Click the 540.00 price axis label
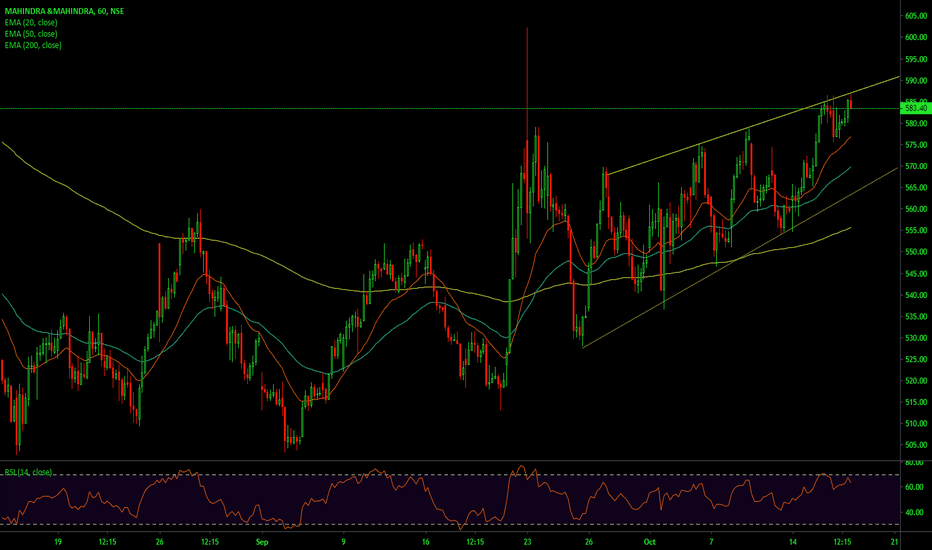Viewport: 932px width, 550px height. click(916, 296)
